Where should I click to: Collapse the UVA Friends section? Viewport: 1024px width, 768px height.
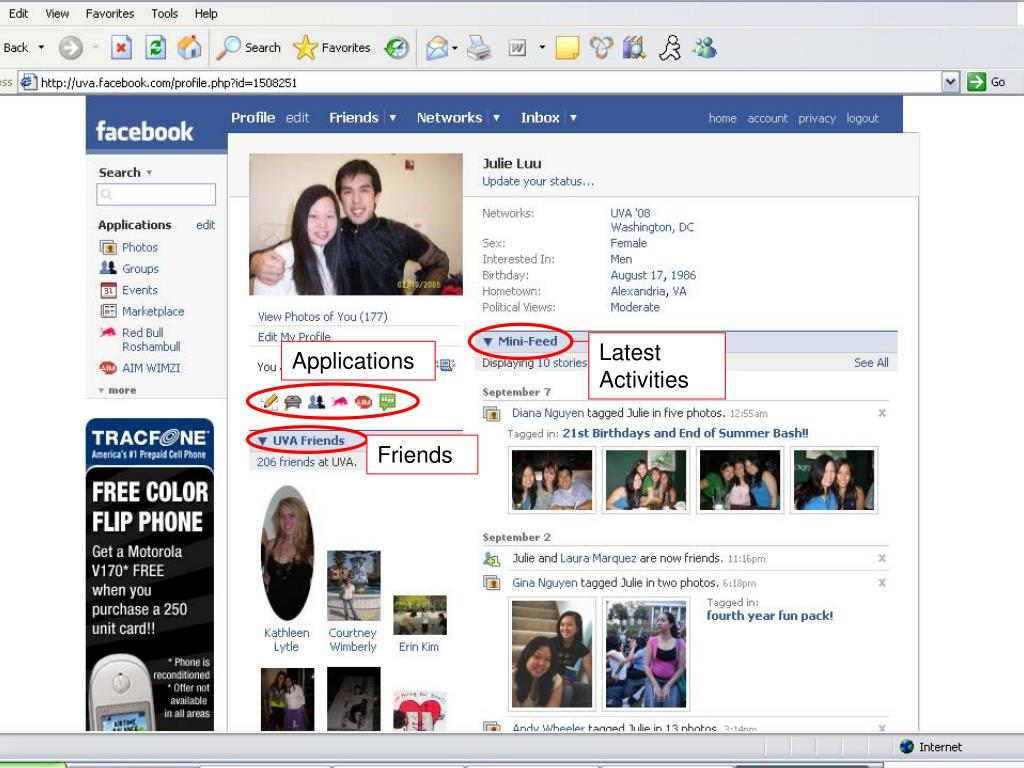[x=263, y=441]
